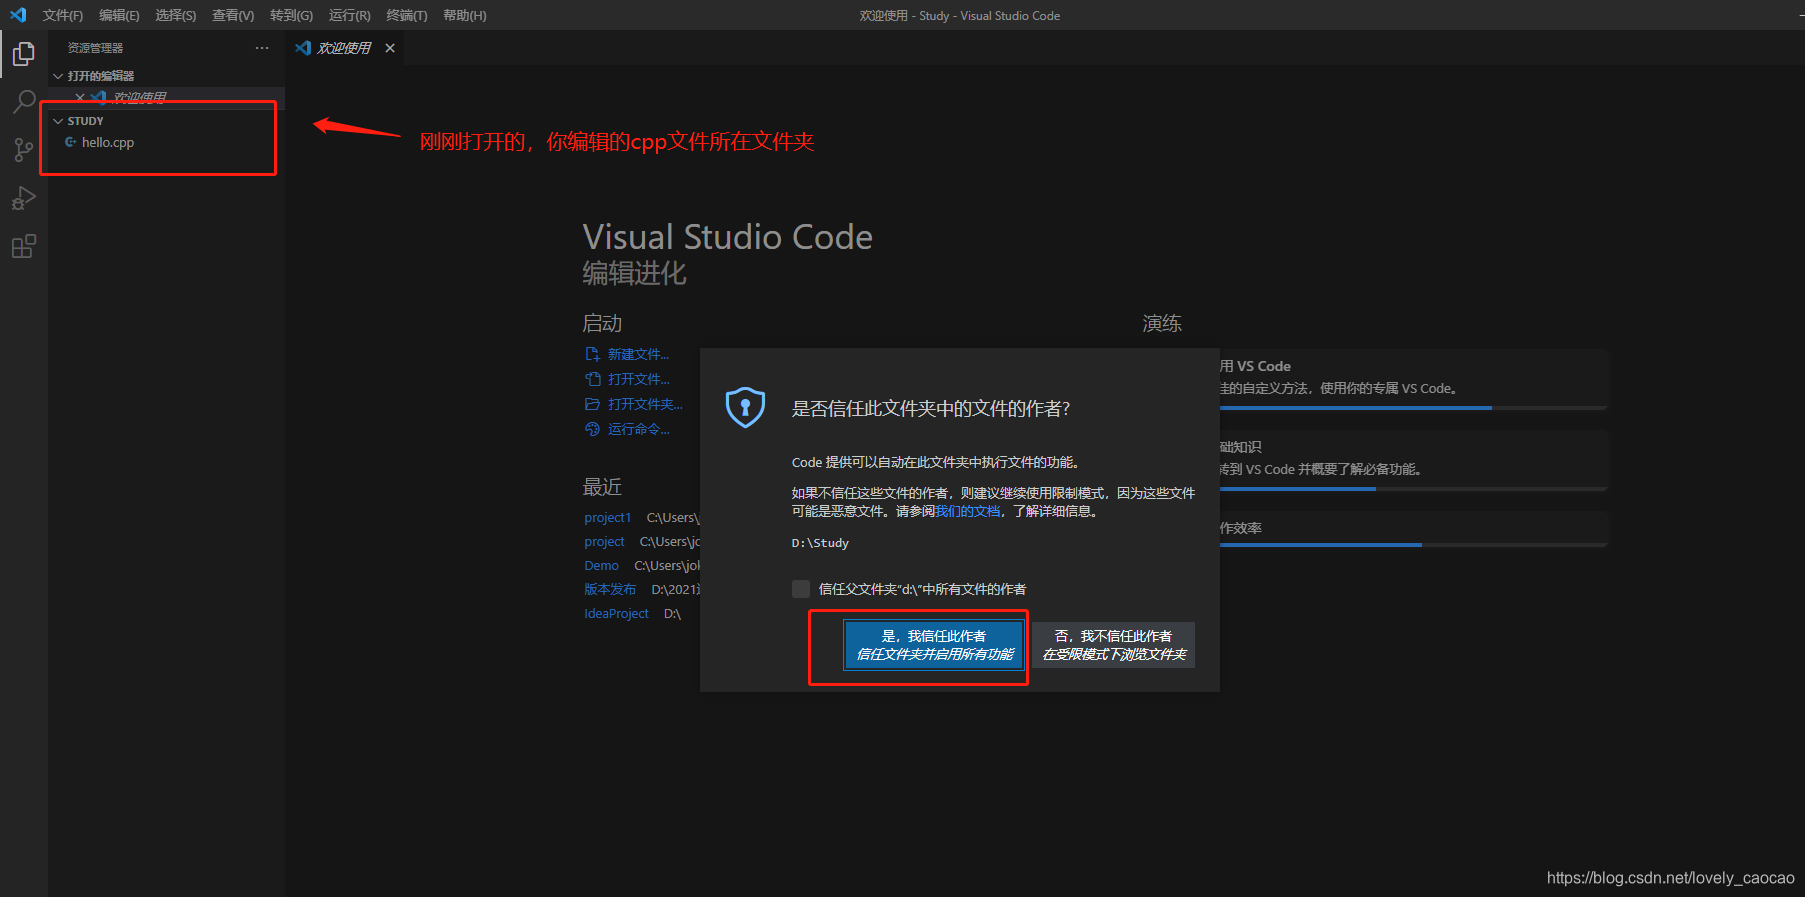Open the 帮助(H) menu
Image resolution: width=1805 pixels, height=897 pixels.
coord(464,15)
